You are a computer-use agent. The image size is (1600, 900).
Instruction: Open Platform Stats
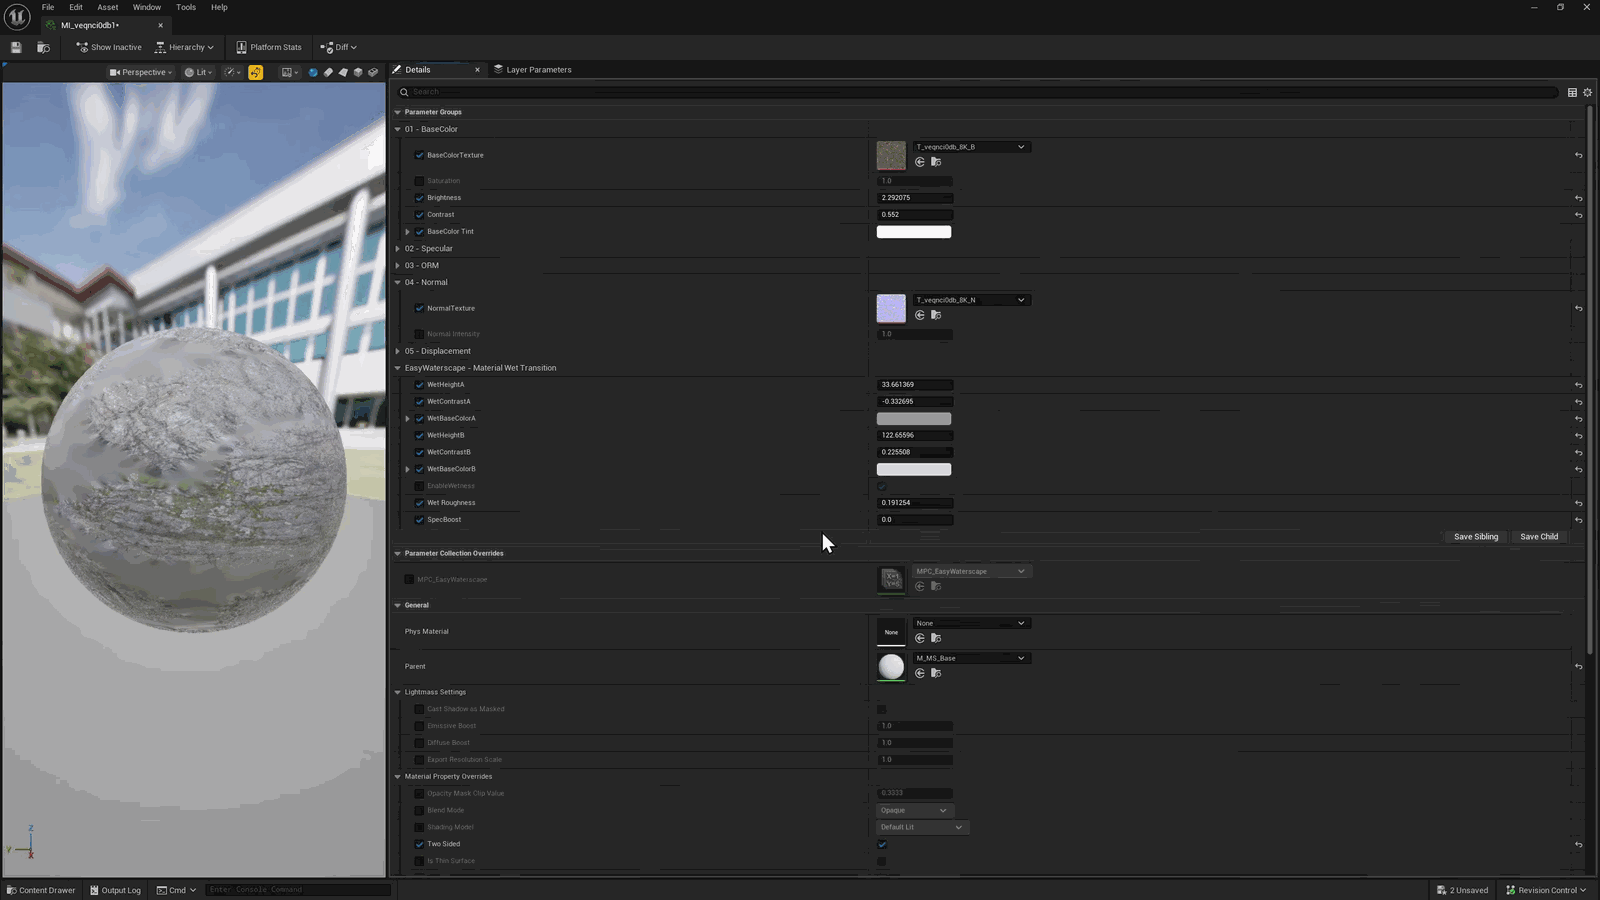coord(269,47)
